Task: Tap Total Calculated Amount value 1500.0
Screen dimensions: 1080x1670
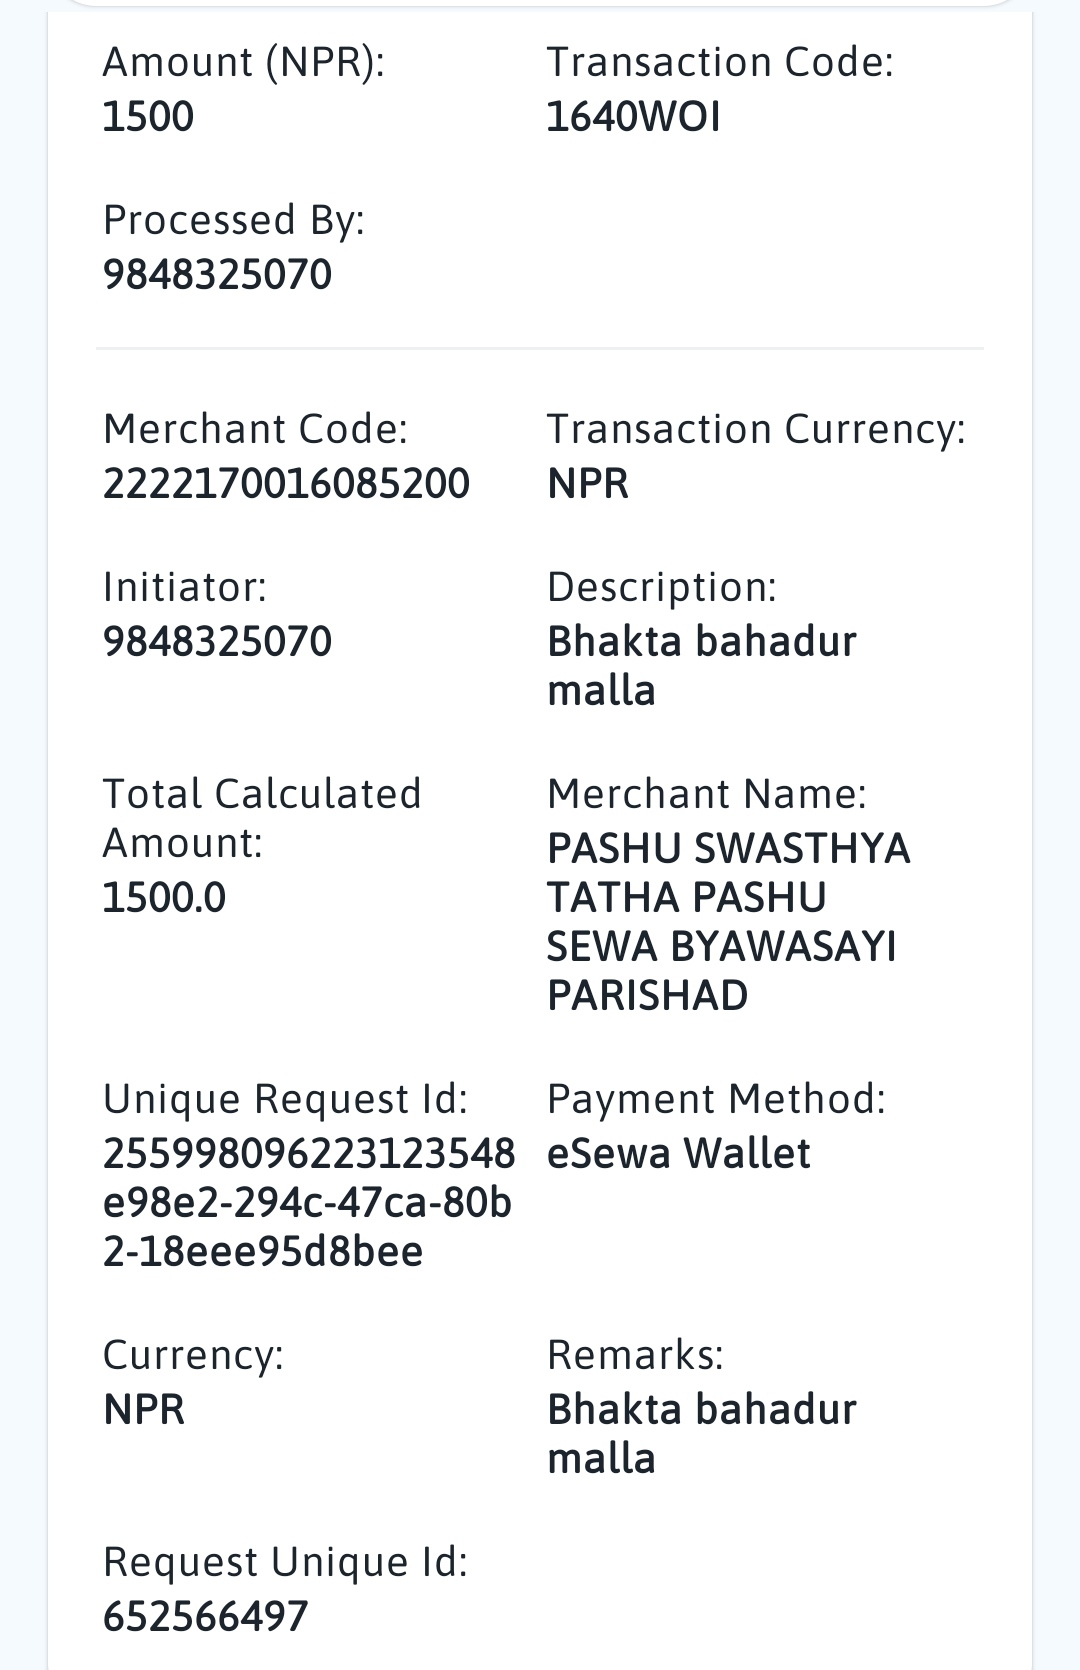Action: [x=164, y=898]
